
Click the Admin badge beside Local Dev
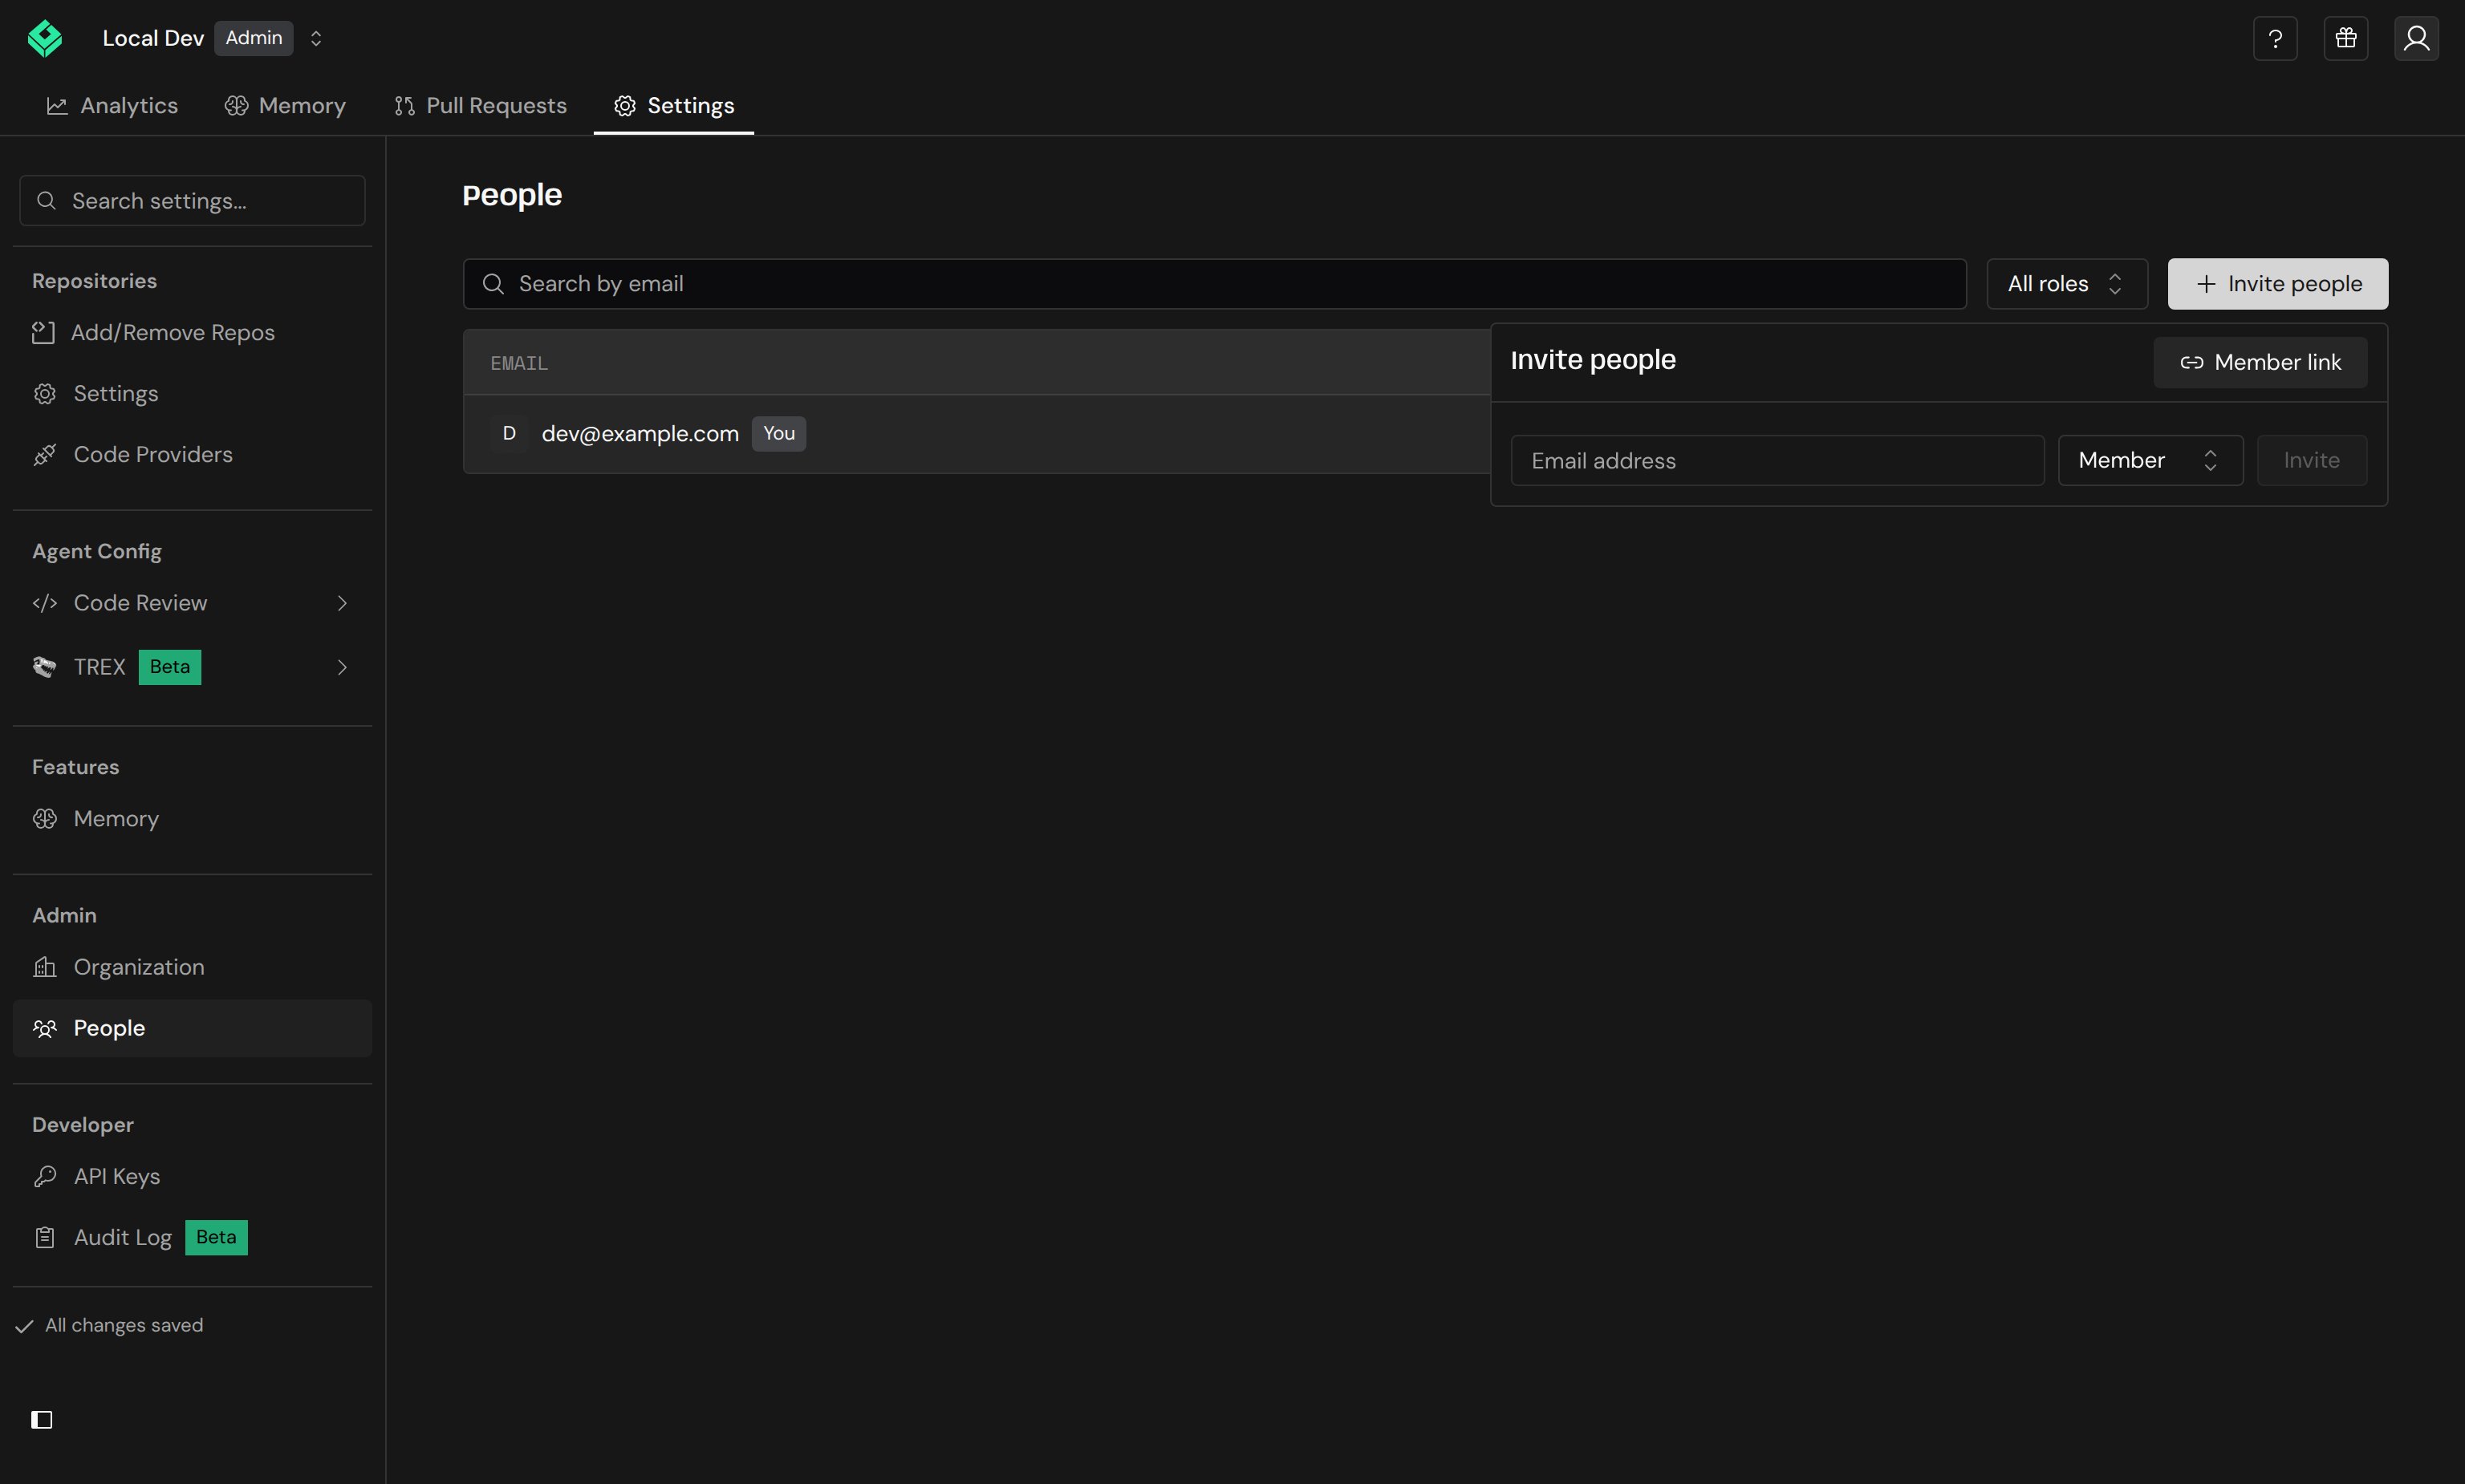[x=254, y=38]
